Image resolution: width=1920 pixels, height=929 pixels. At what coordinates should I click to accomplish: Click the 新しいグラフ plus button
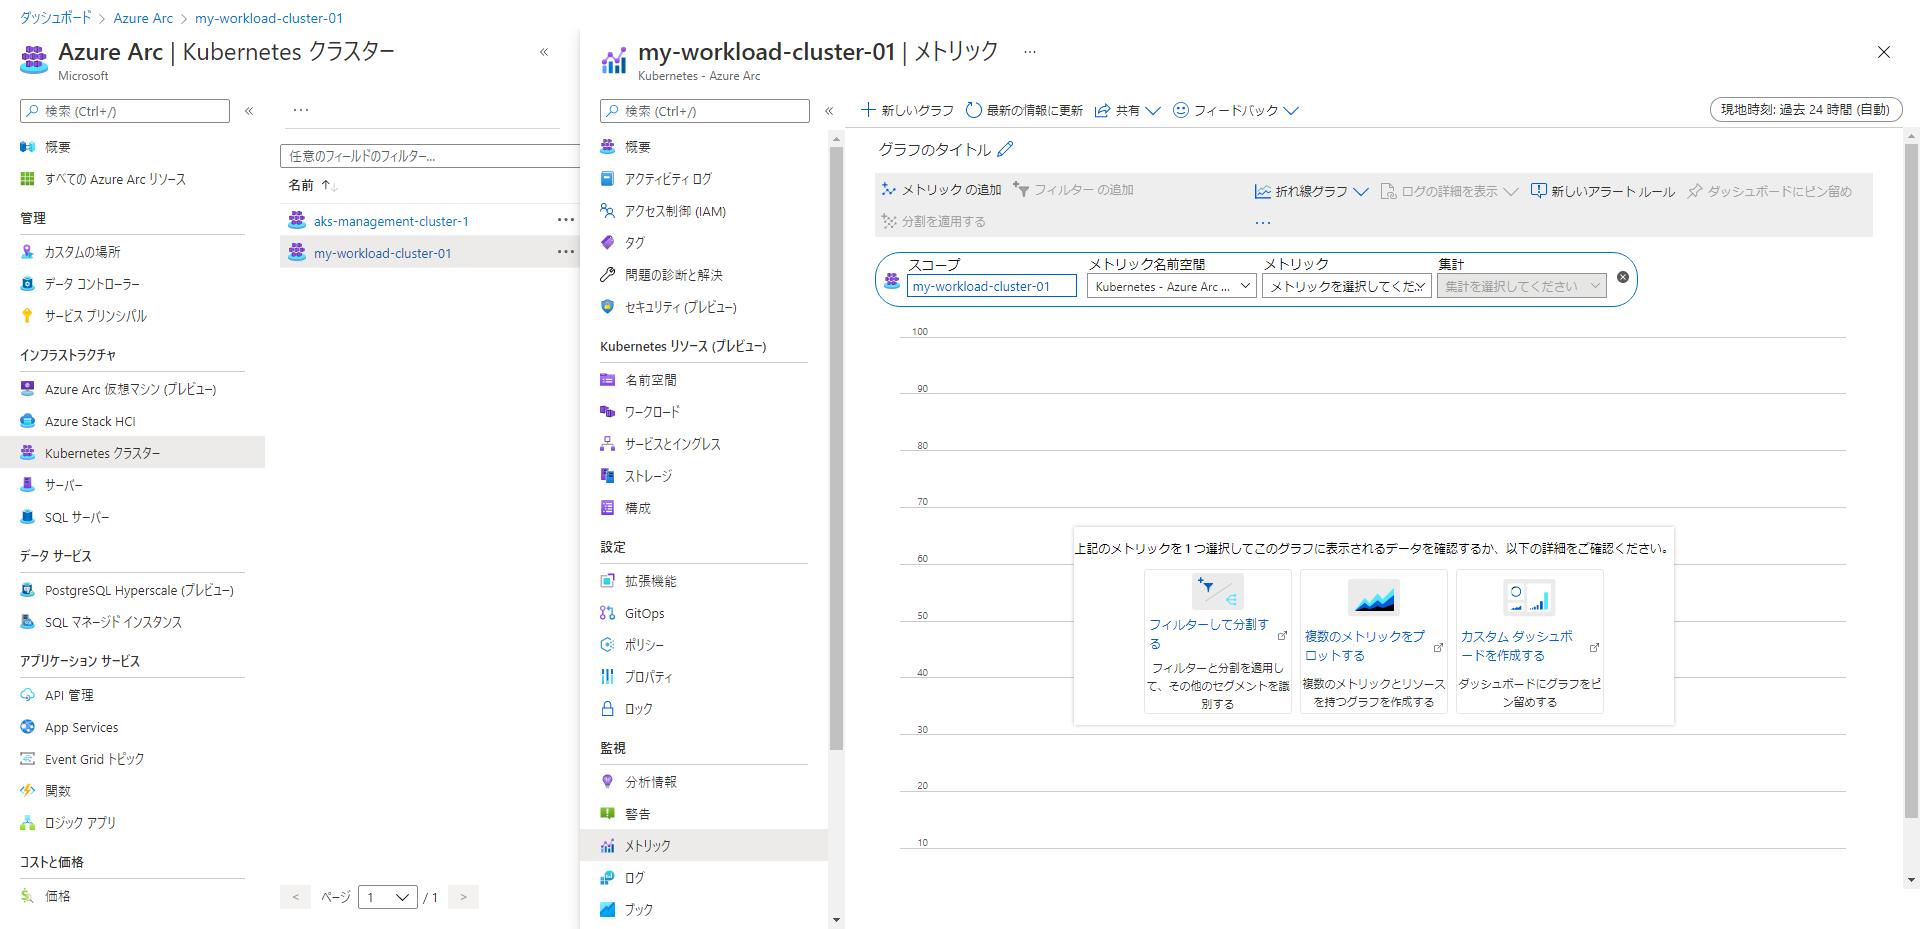(907, 110)
